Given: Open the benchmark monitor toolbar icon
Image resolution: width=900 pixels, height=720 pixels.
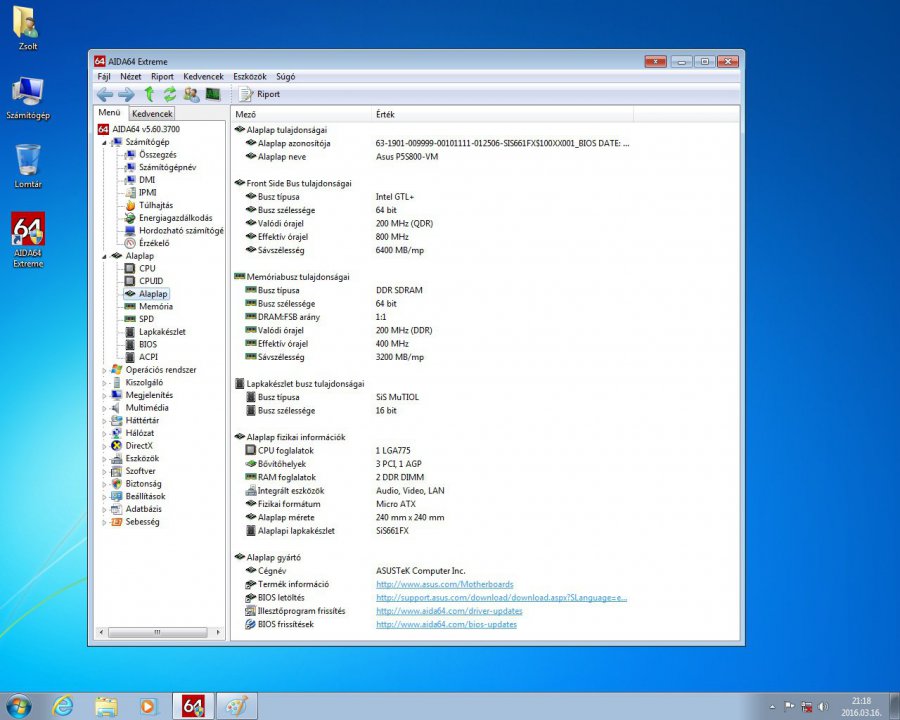Looking at the screenshot, I should point(213,94).
